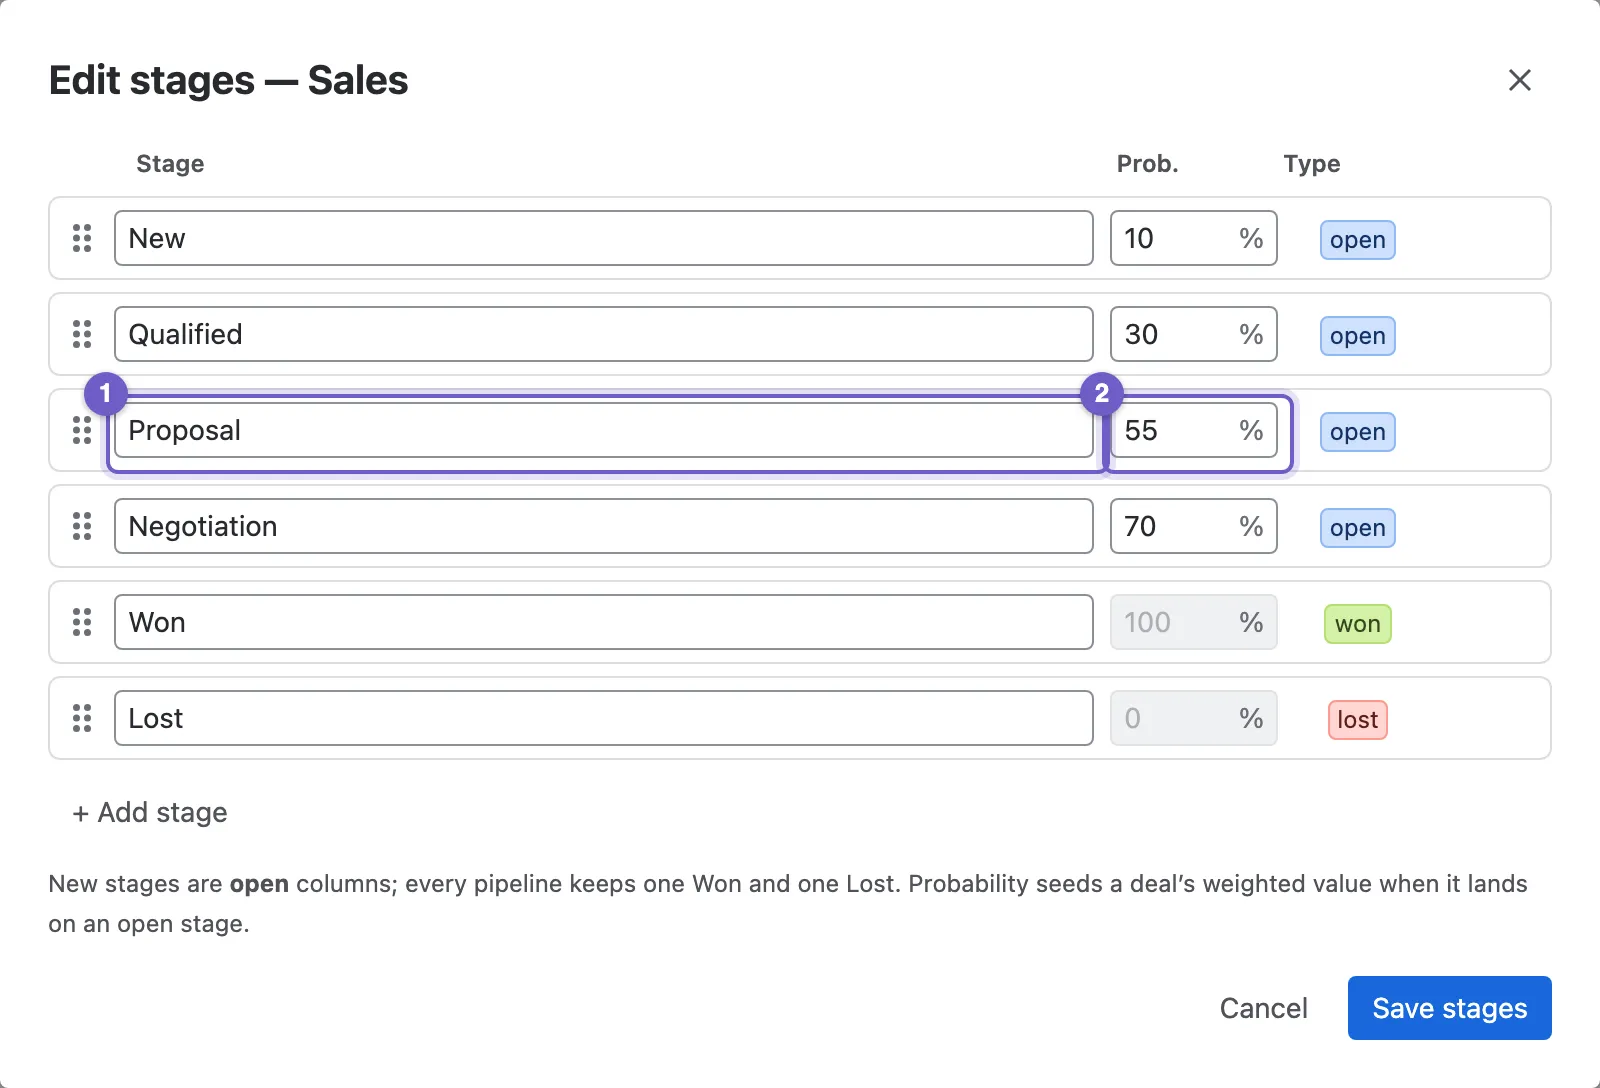Screen dimensions: 1600x1088
Task: Click the open badge in the New row
Action: (x=1357, y=240)
